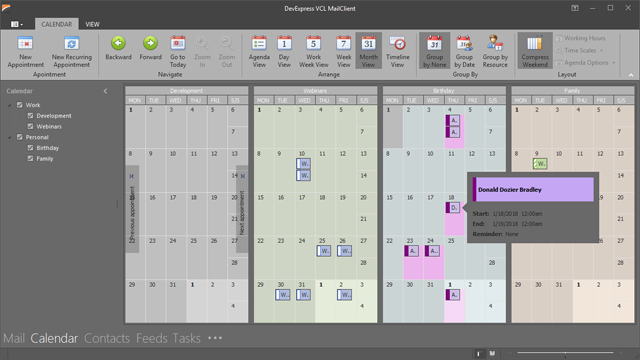Open the Contacts navigation section
This screenshot has height=360, width=640.
pos(107,338)
